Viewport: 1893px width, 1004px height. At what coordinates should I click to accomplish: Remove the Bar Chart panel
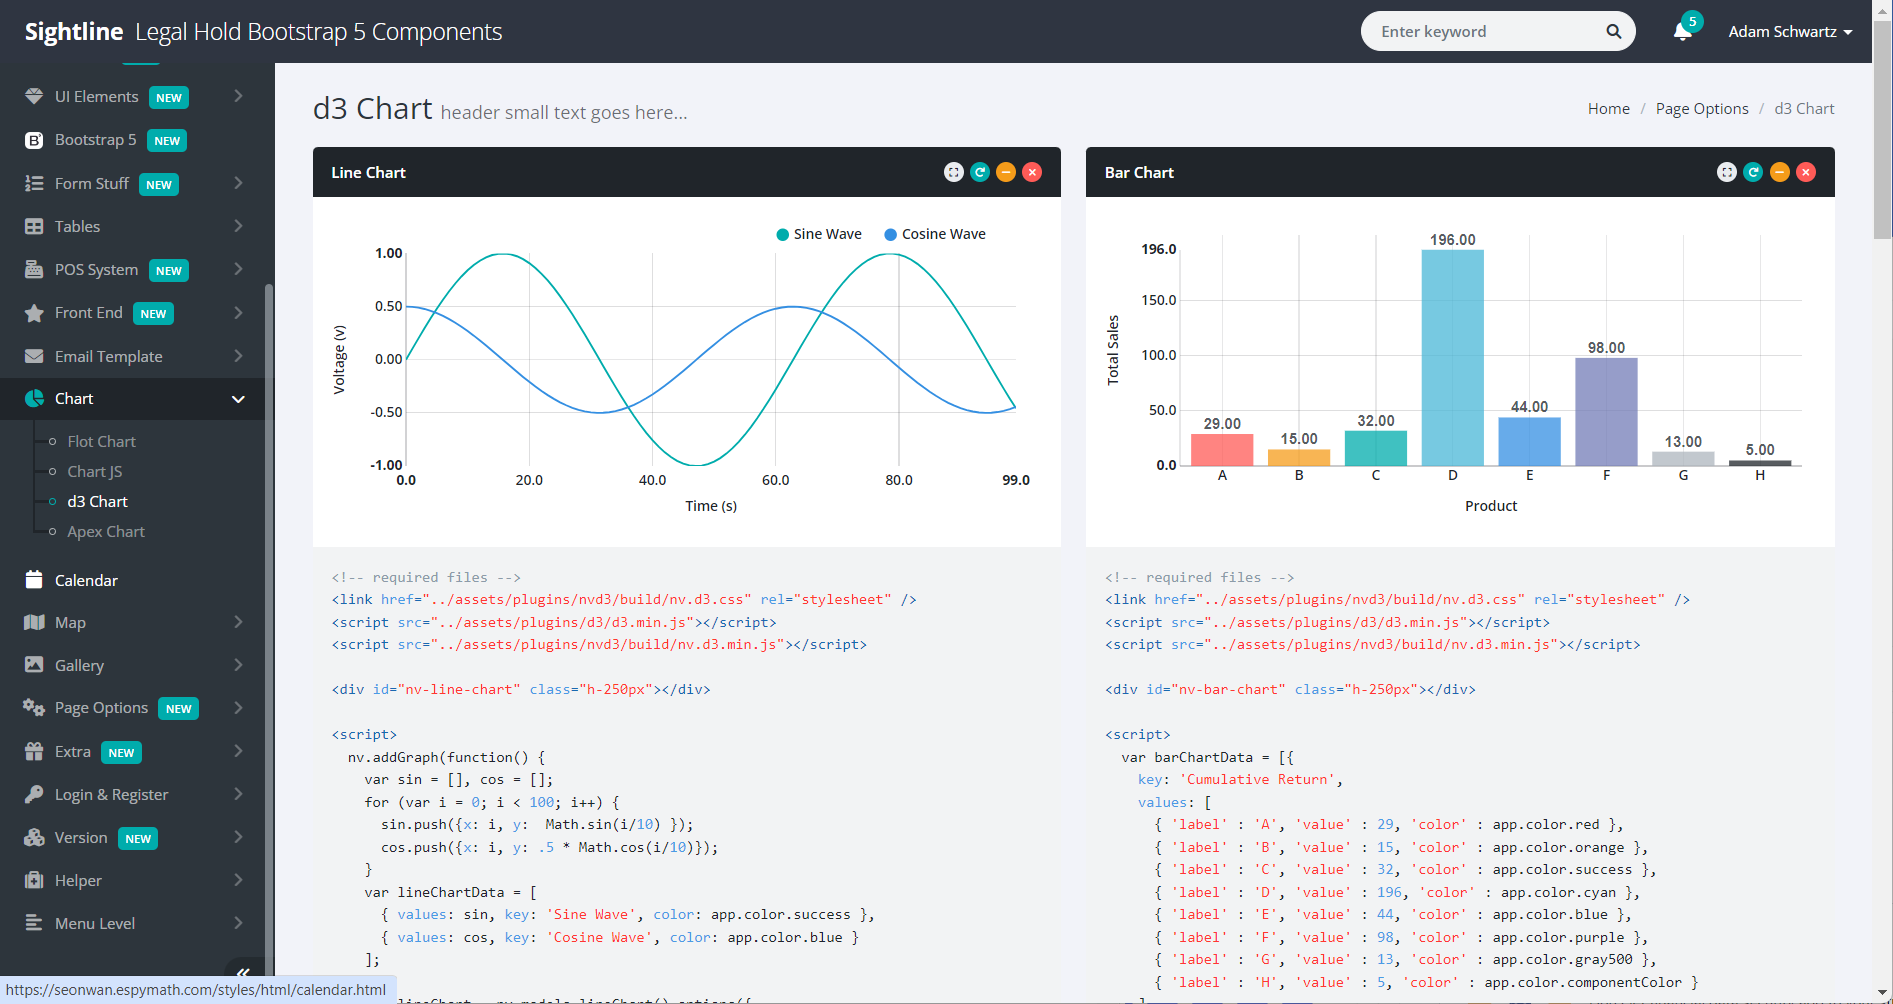click(1805, 172)
